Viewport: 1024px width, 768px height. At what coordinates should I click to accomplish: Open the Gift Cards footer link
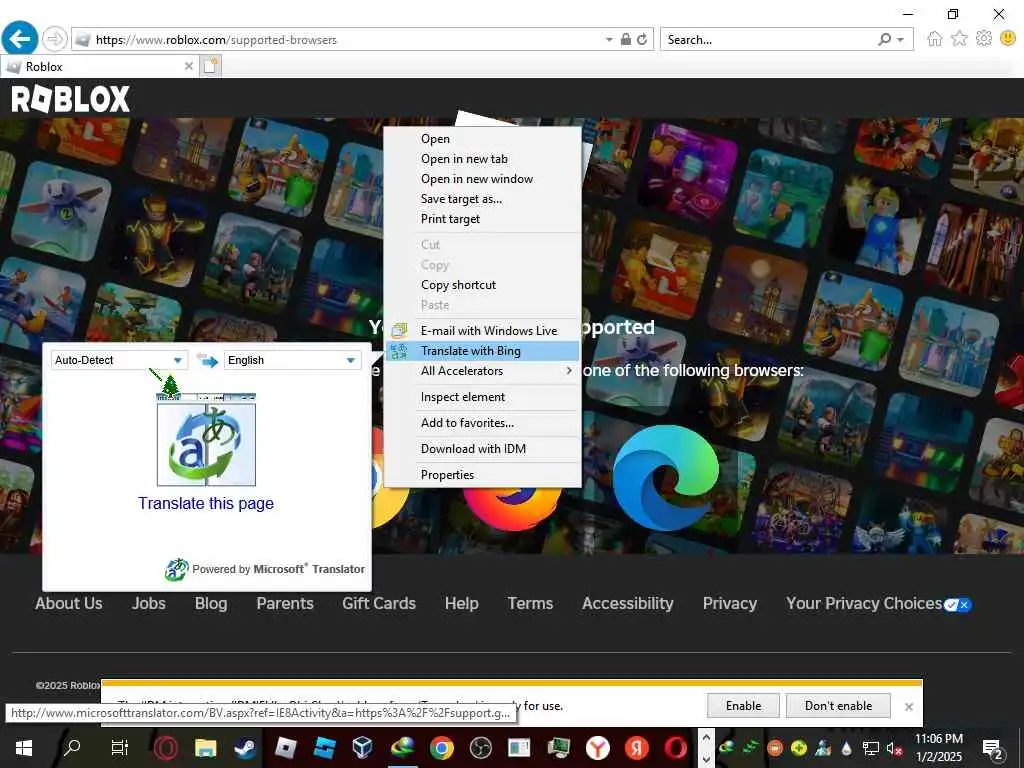(379, 603)
